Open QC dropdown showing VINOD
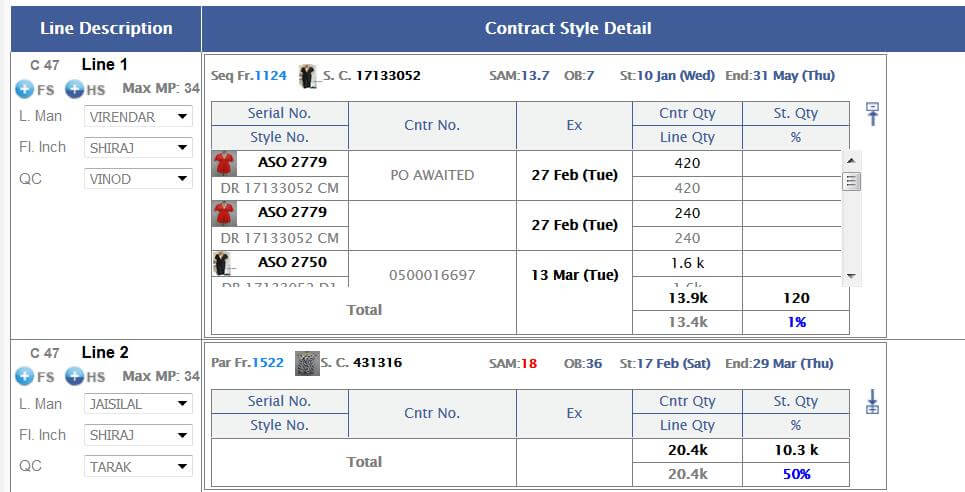The height and width of the screenshot is (492, 965). (138, 179)
